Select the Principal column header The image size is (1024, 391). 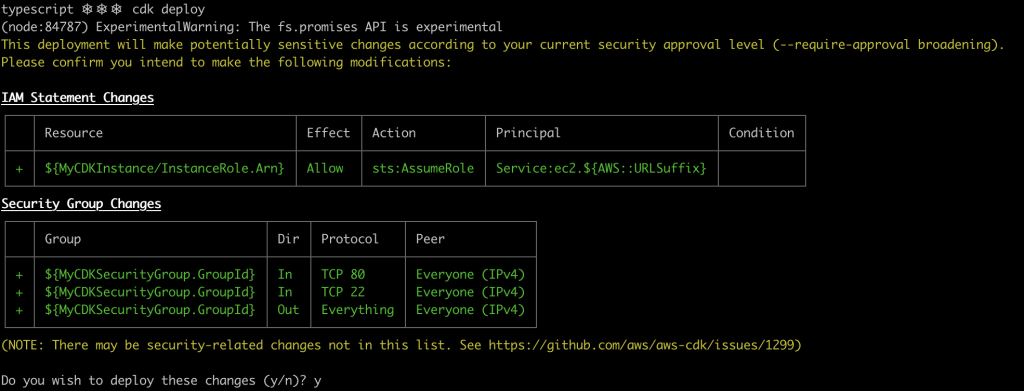click(528, 133)
